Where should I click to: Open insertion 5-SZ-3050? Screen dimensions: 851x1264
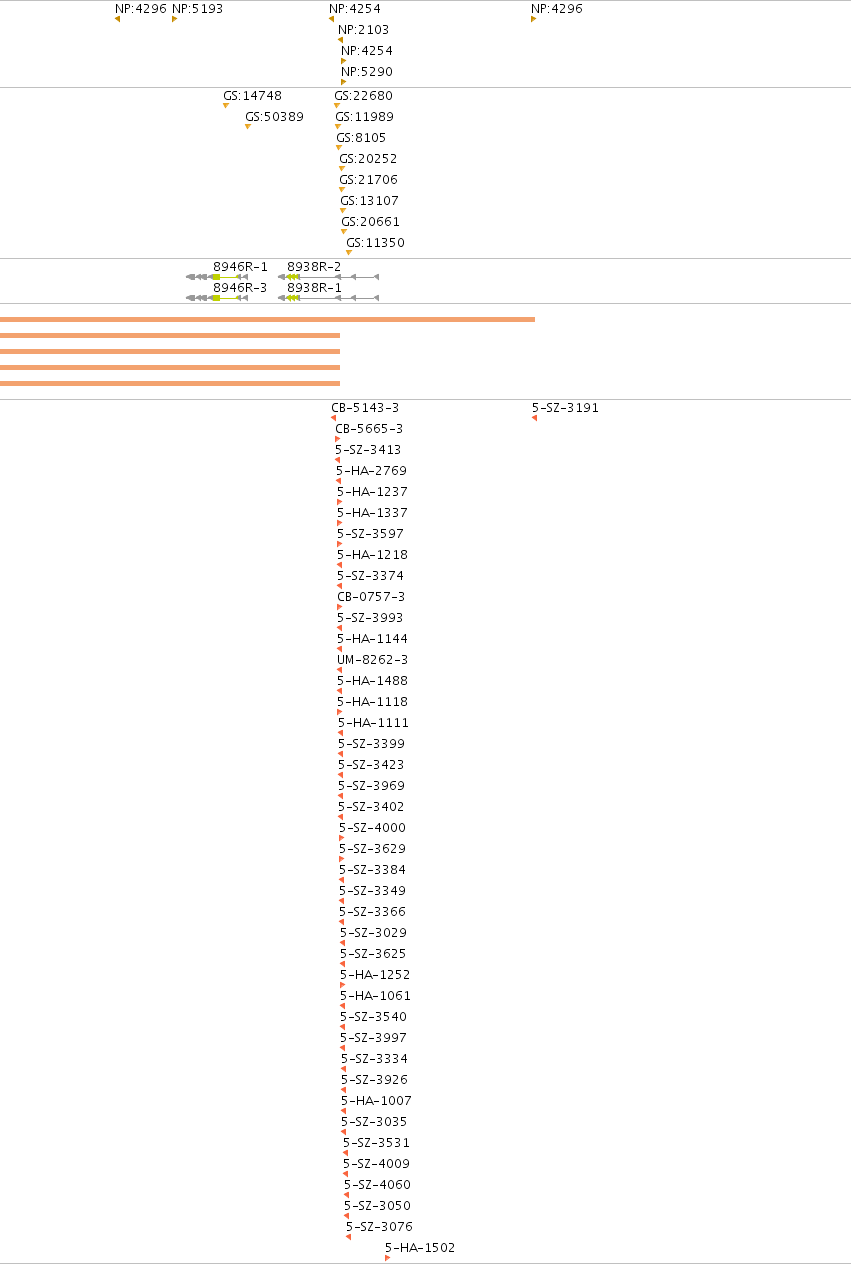[377, 1206]
